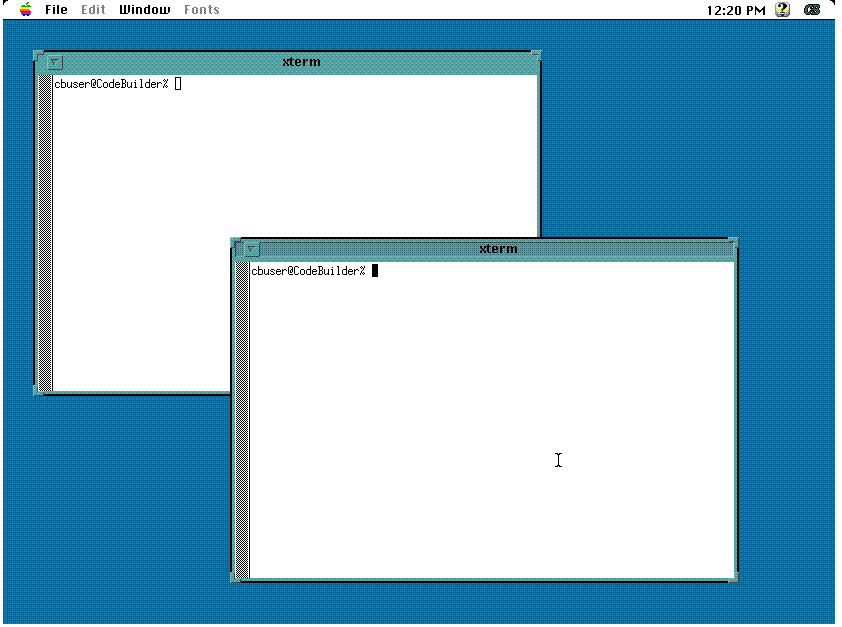Viewport: 842px width, 627px height.
Task: Open the application switcher menu icon
Action: pyautogui.click(x=812, y=10)
